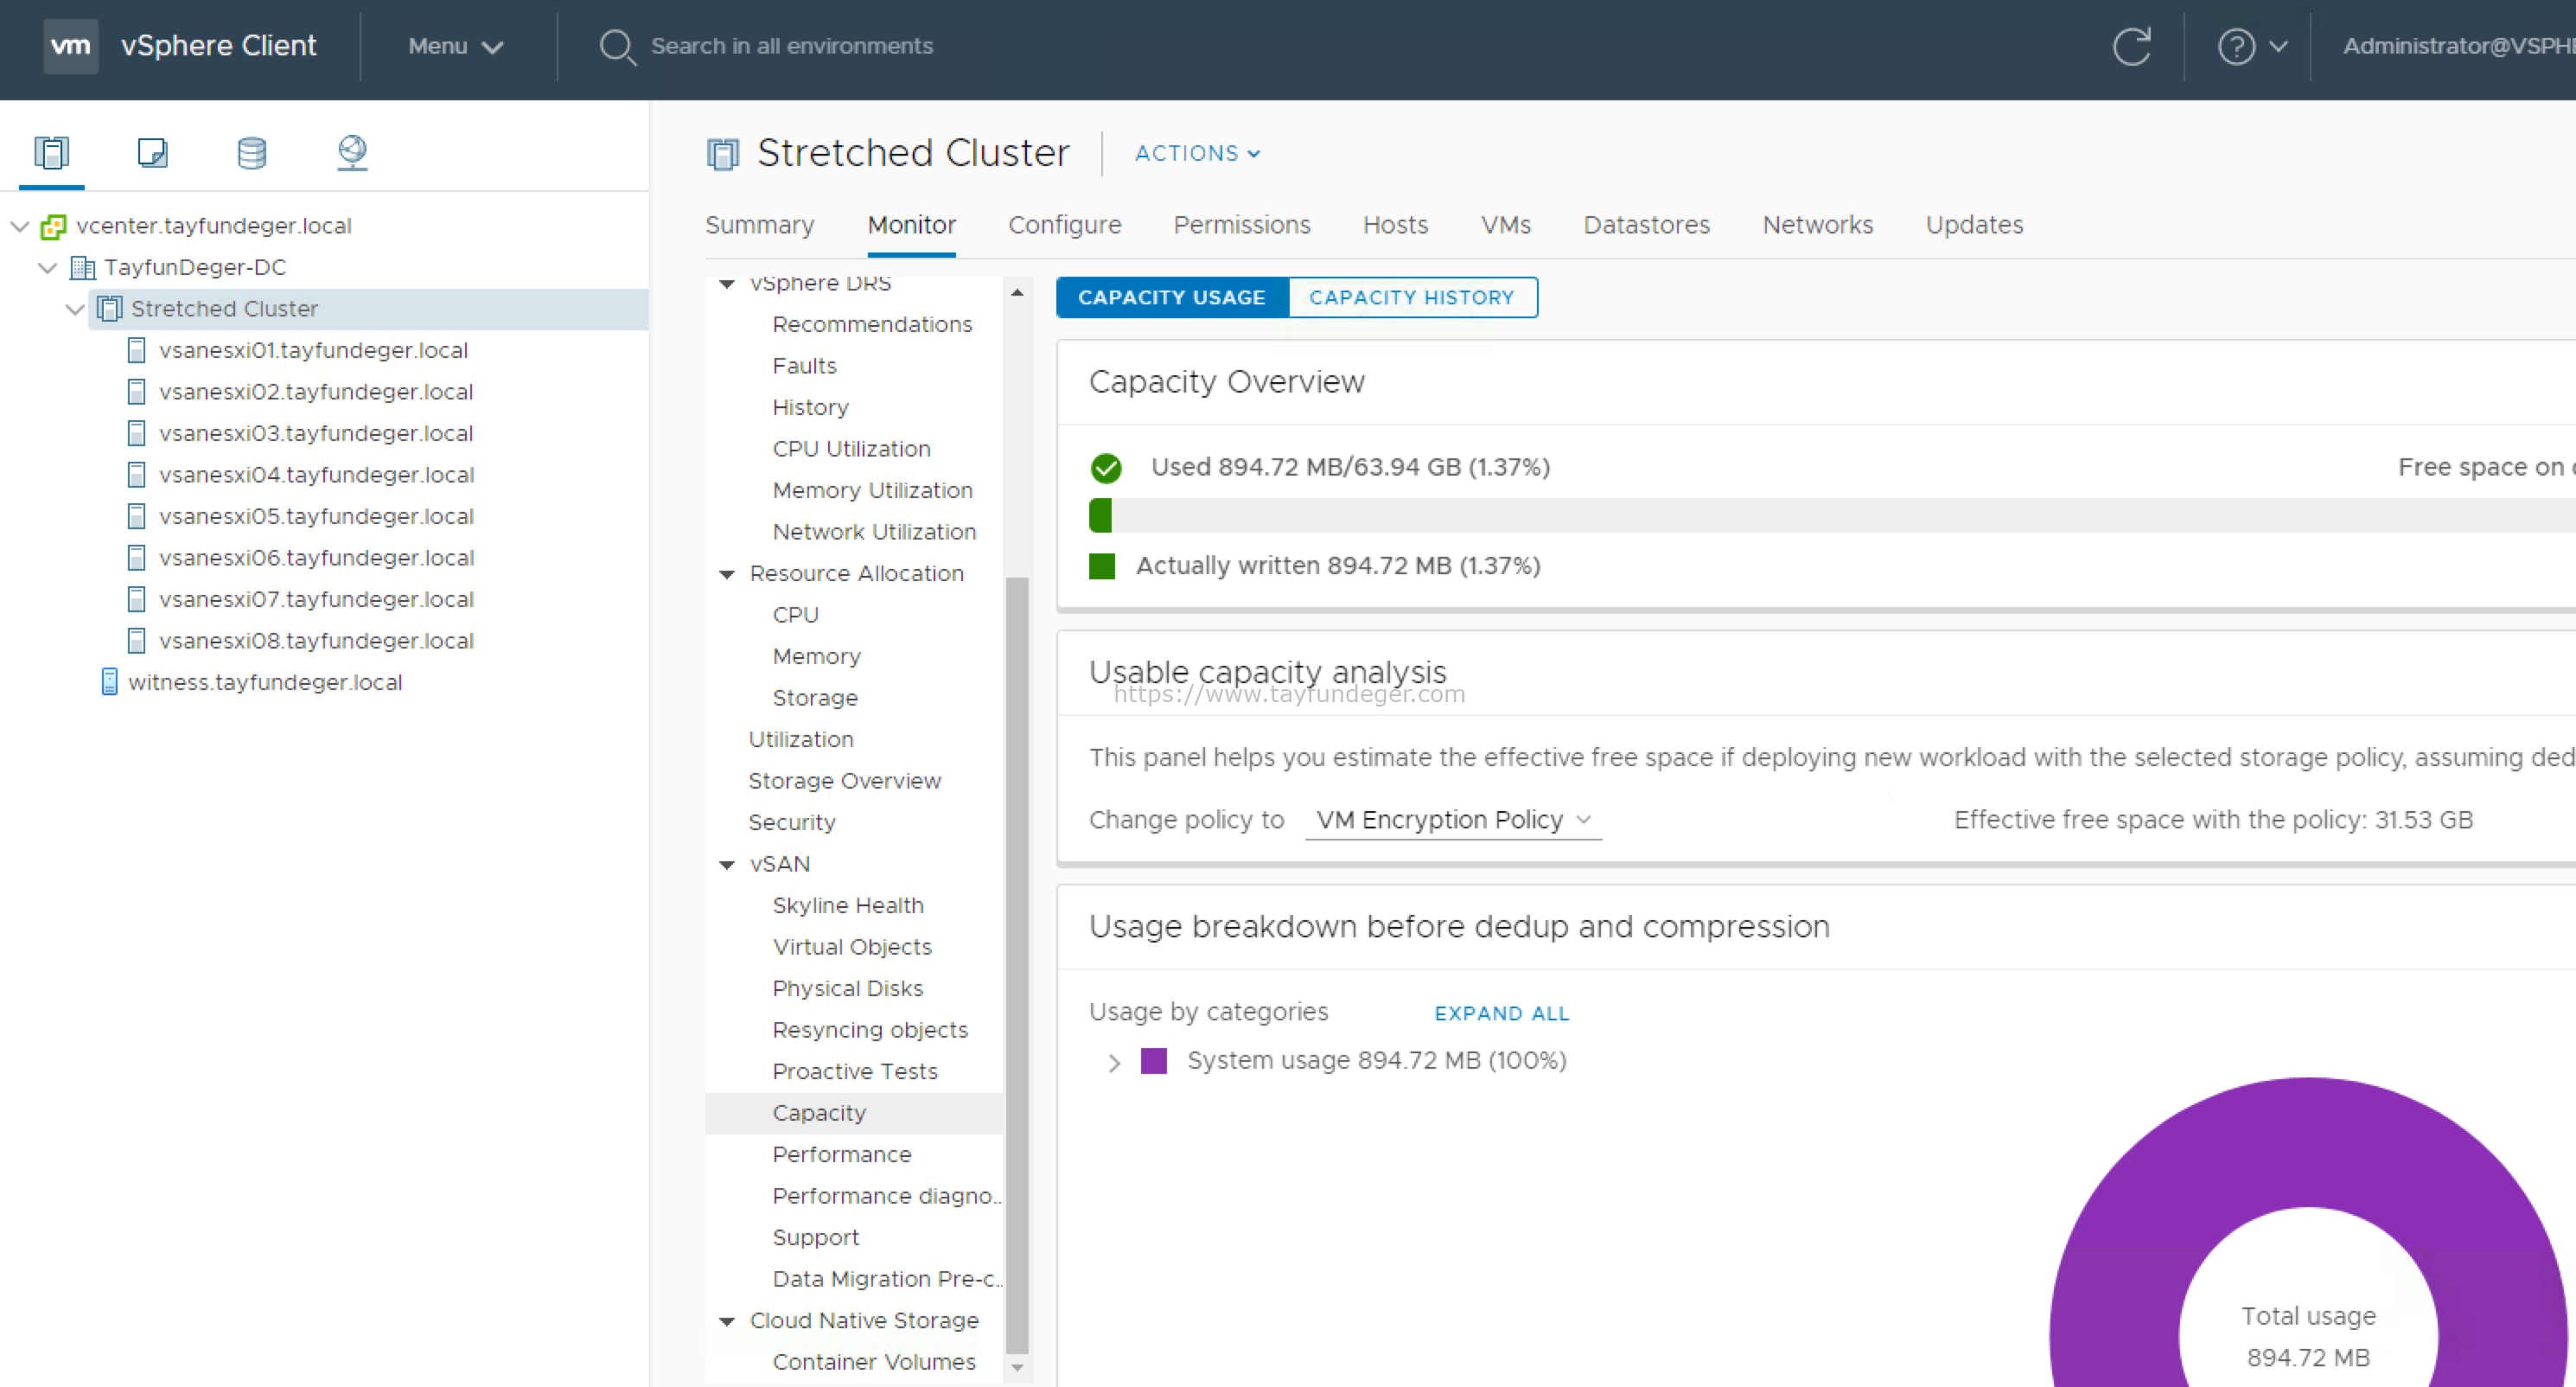Click the vCenter server icon beside vcenter.tayfundeger.local

pyautogui.click(x=53, y=227)
